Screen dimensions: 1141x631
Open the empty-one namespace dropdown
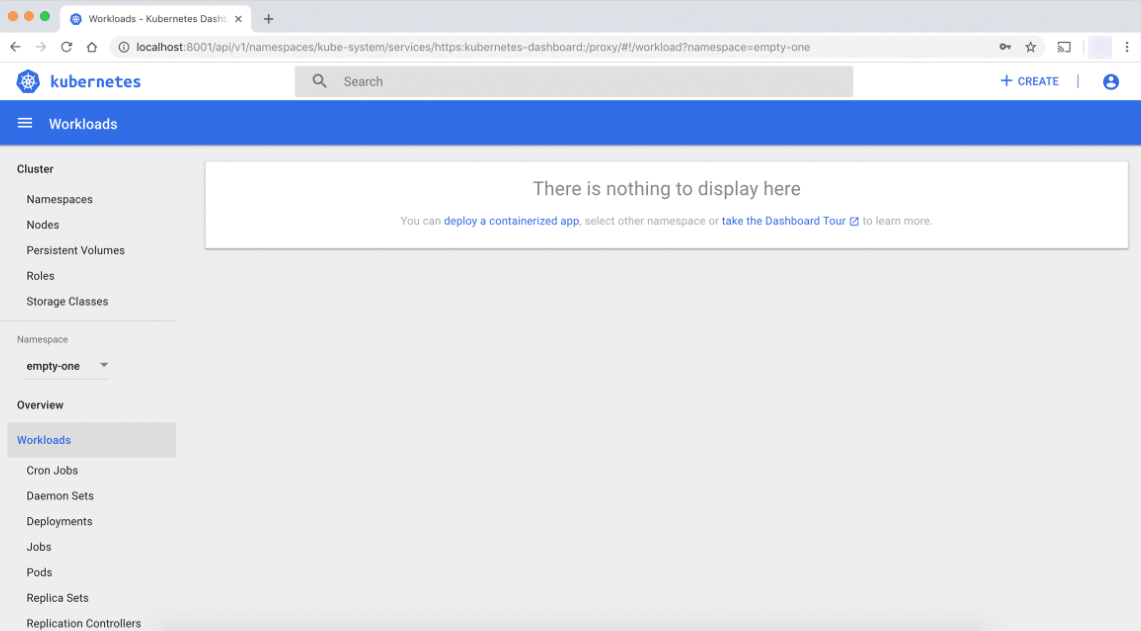click(67, 365)
